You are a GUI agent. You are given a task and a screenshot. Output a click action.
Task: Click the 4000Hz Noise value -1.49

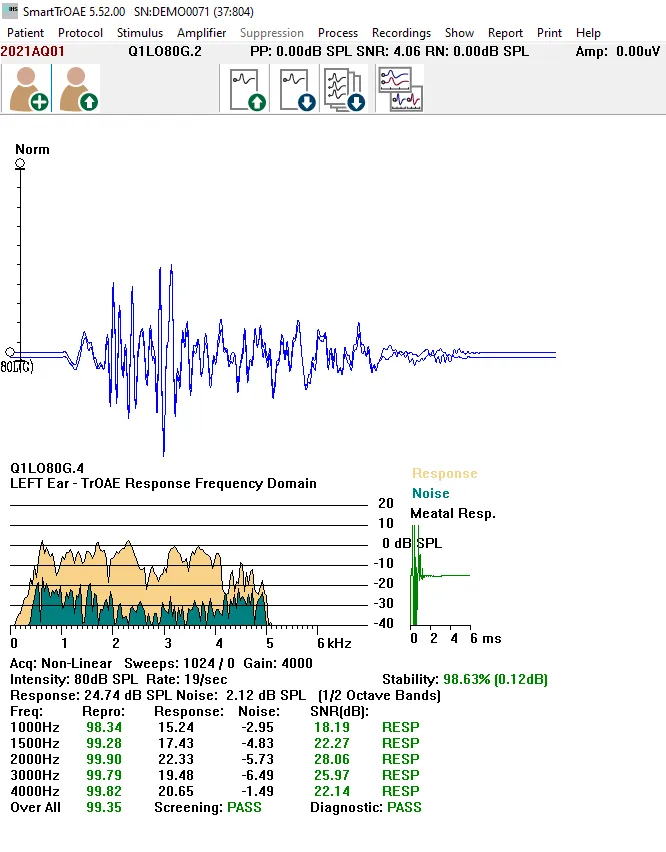[x=257, y=791]
